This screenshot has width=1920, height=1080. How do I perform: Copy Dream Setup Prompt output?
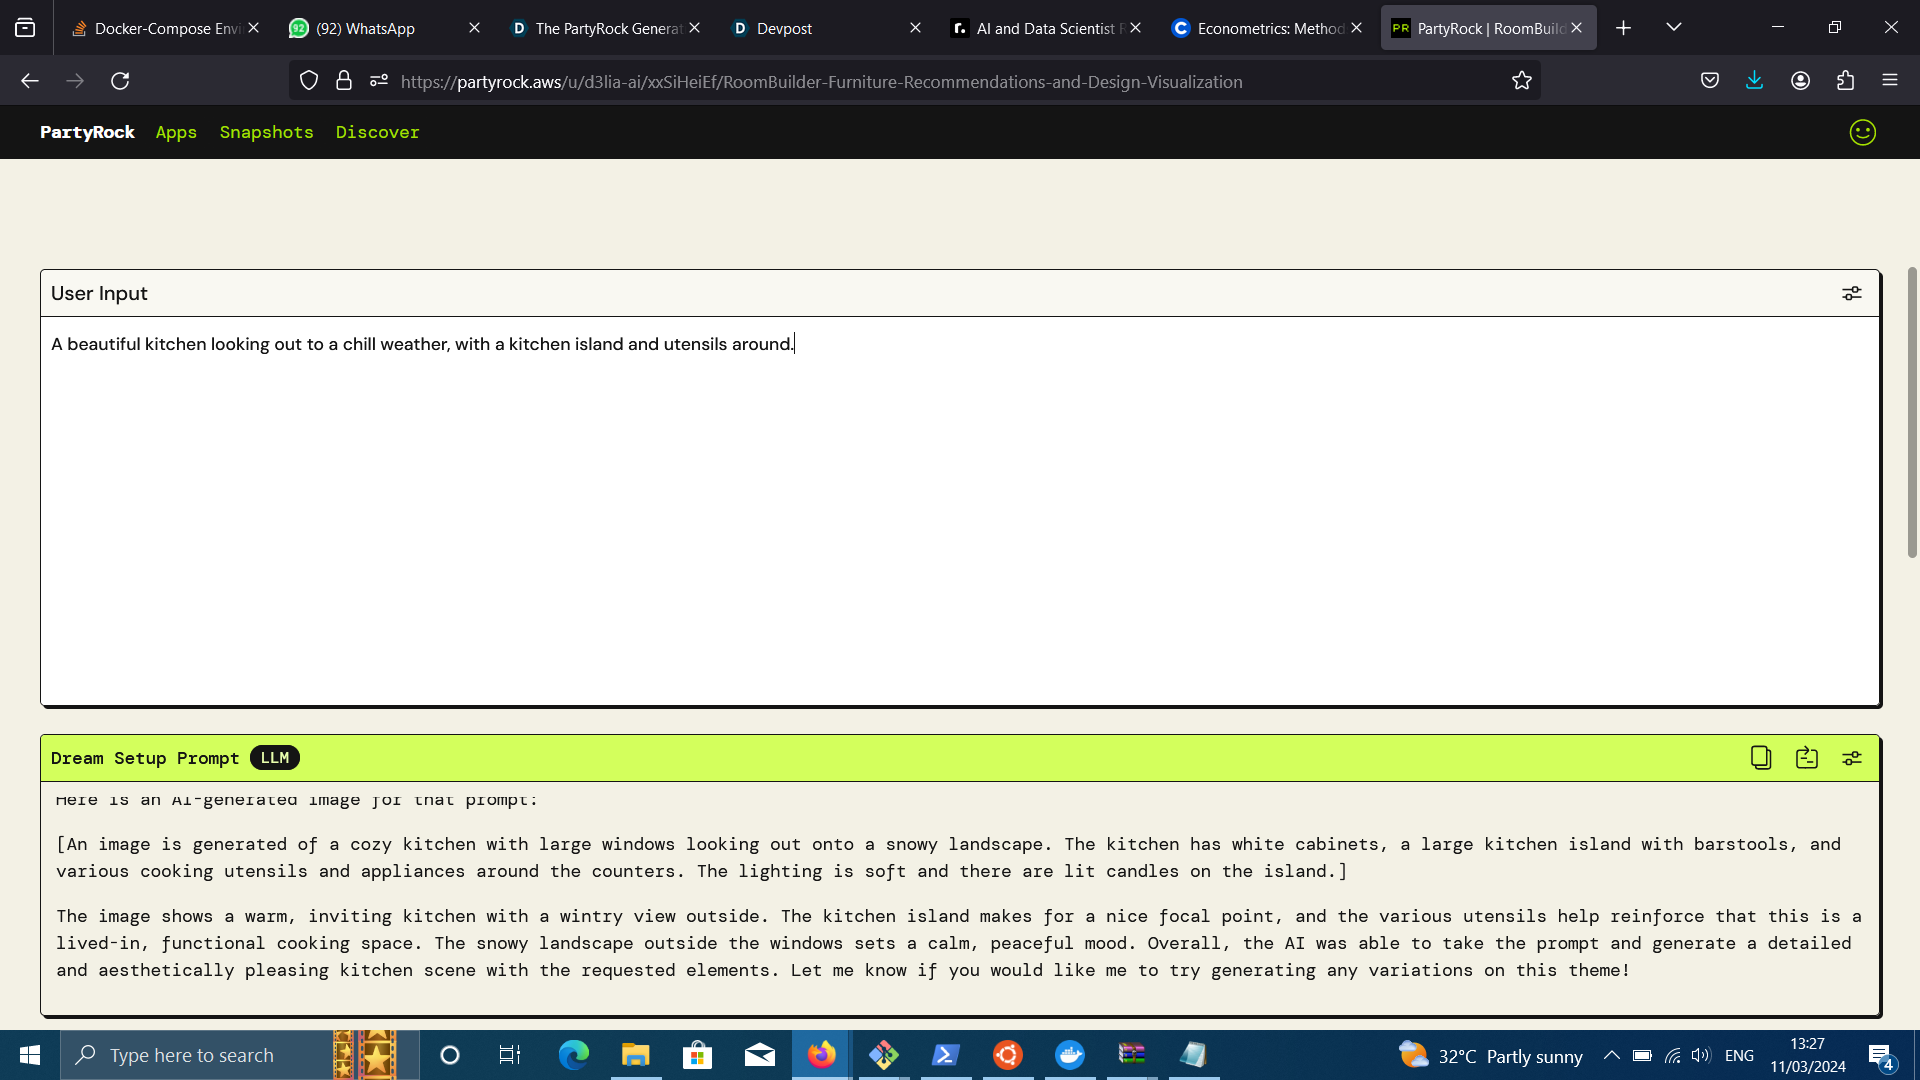tap(1760, 758)
